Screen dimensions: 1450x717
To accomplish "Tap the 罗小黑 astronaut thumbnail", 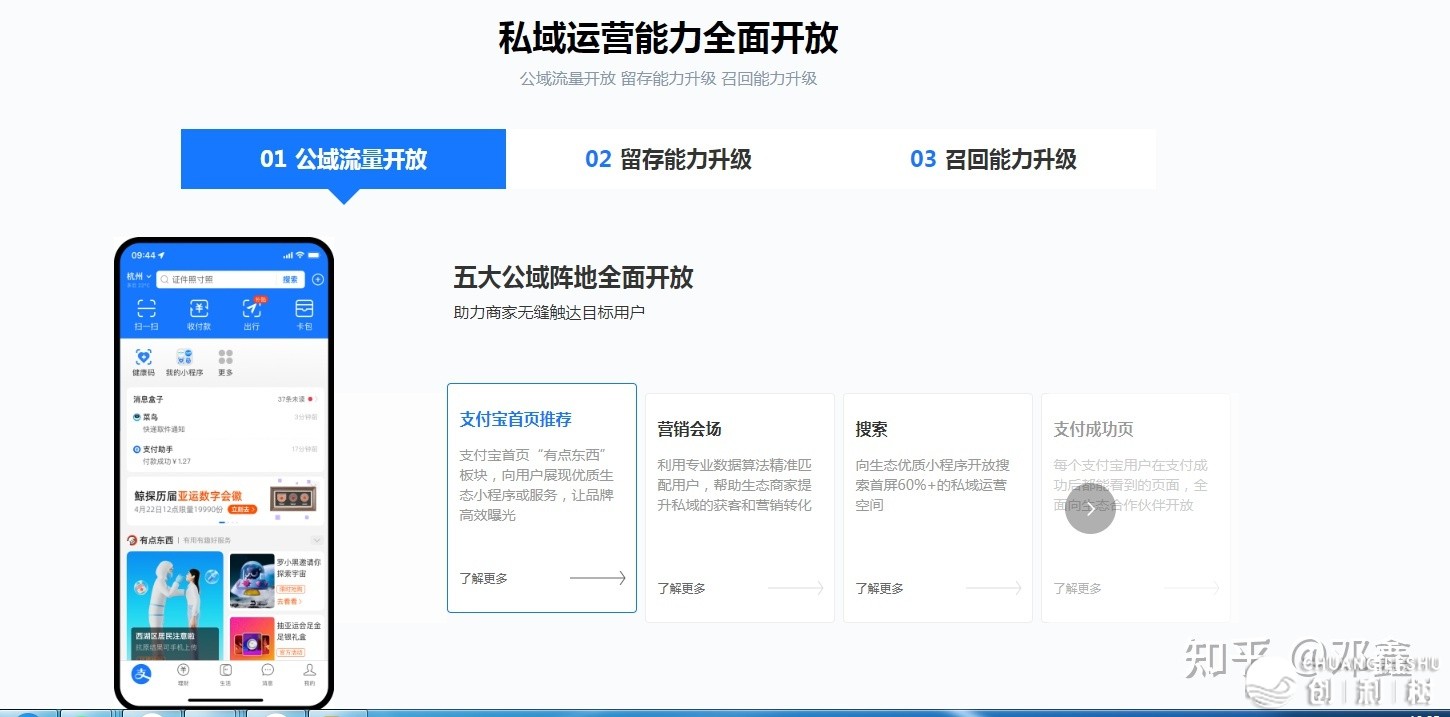I will 252,580.
